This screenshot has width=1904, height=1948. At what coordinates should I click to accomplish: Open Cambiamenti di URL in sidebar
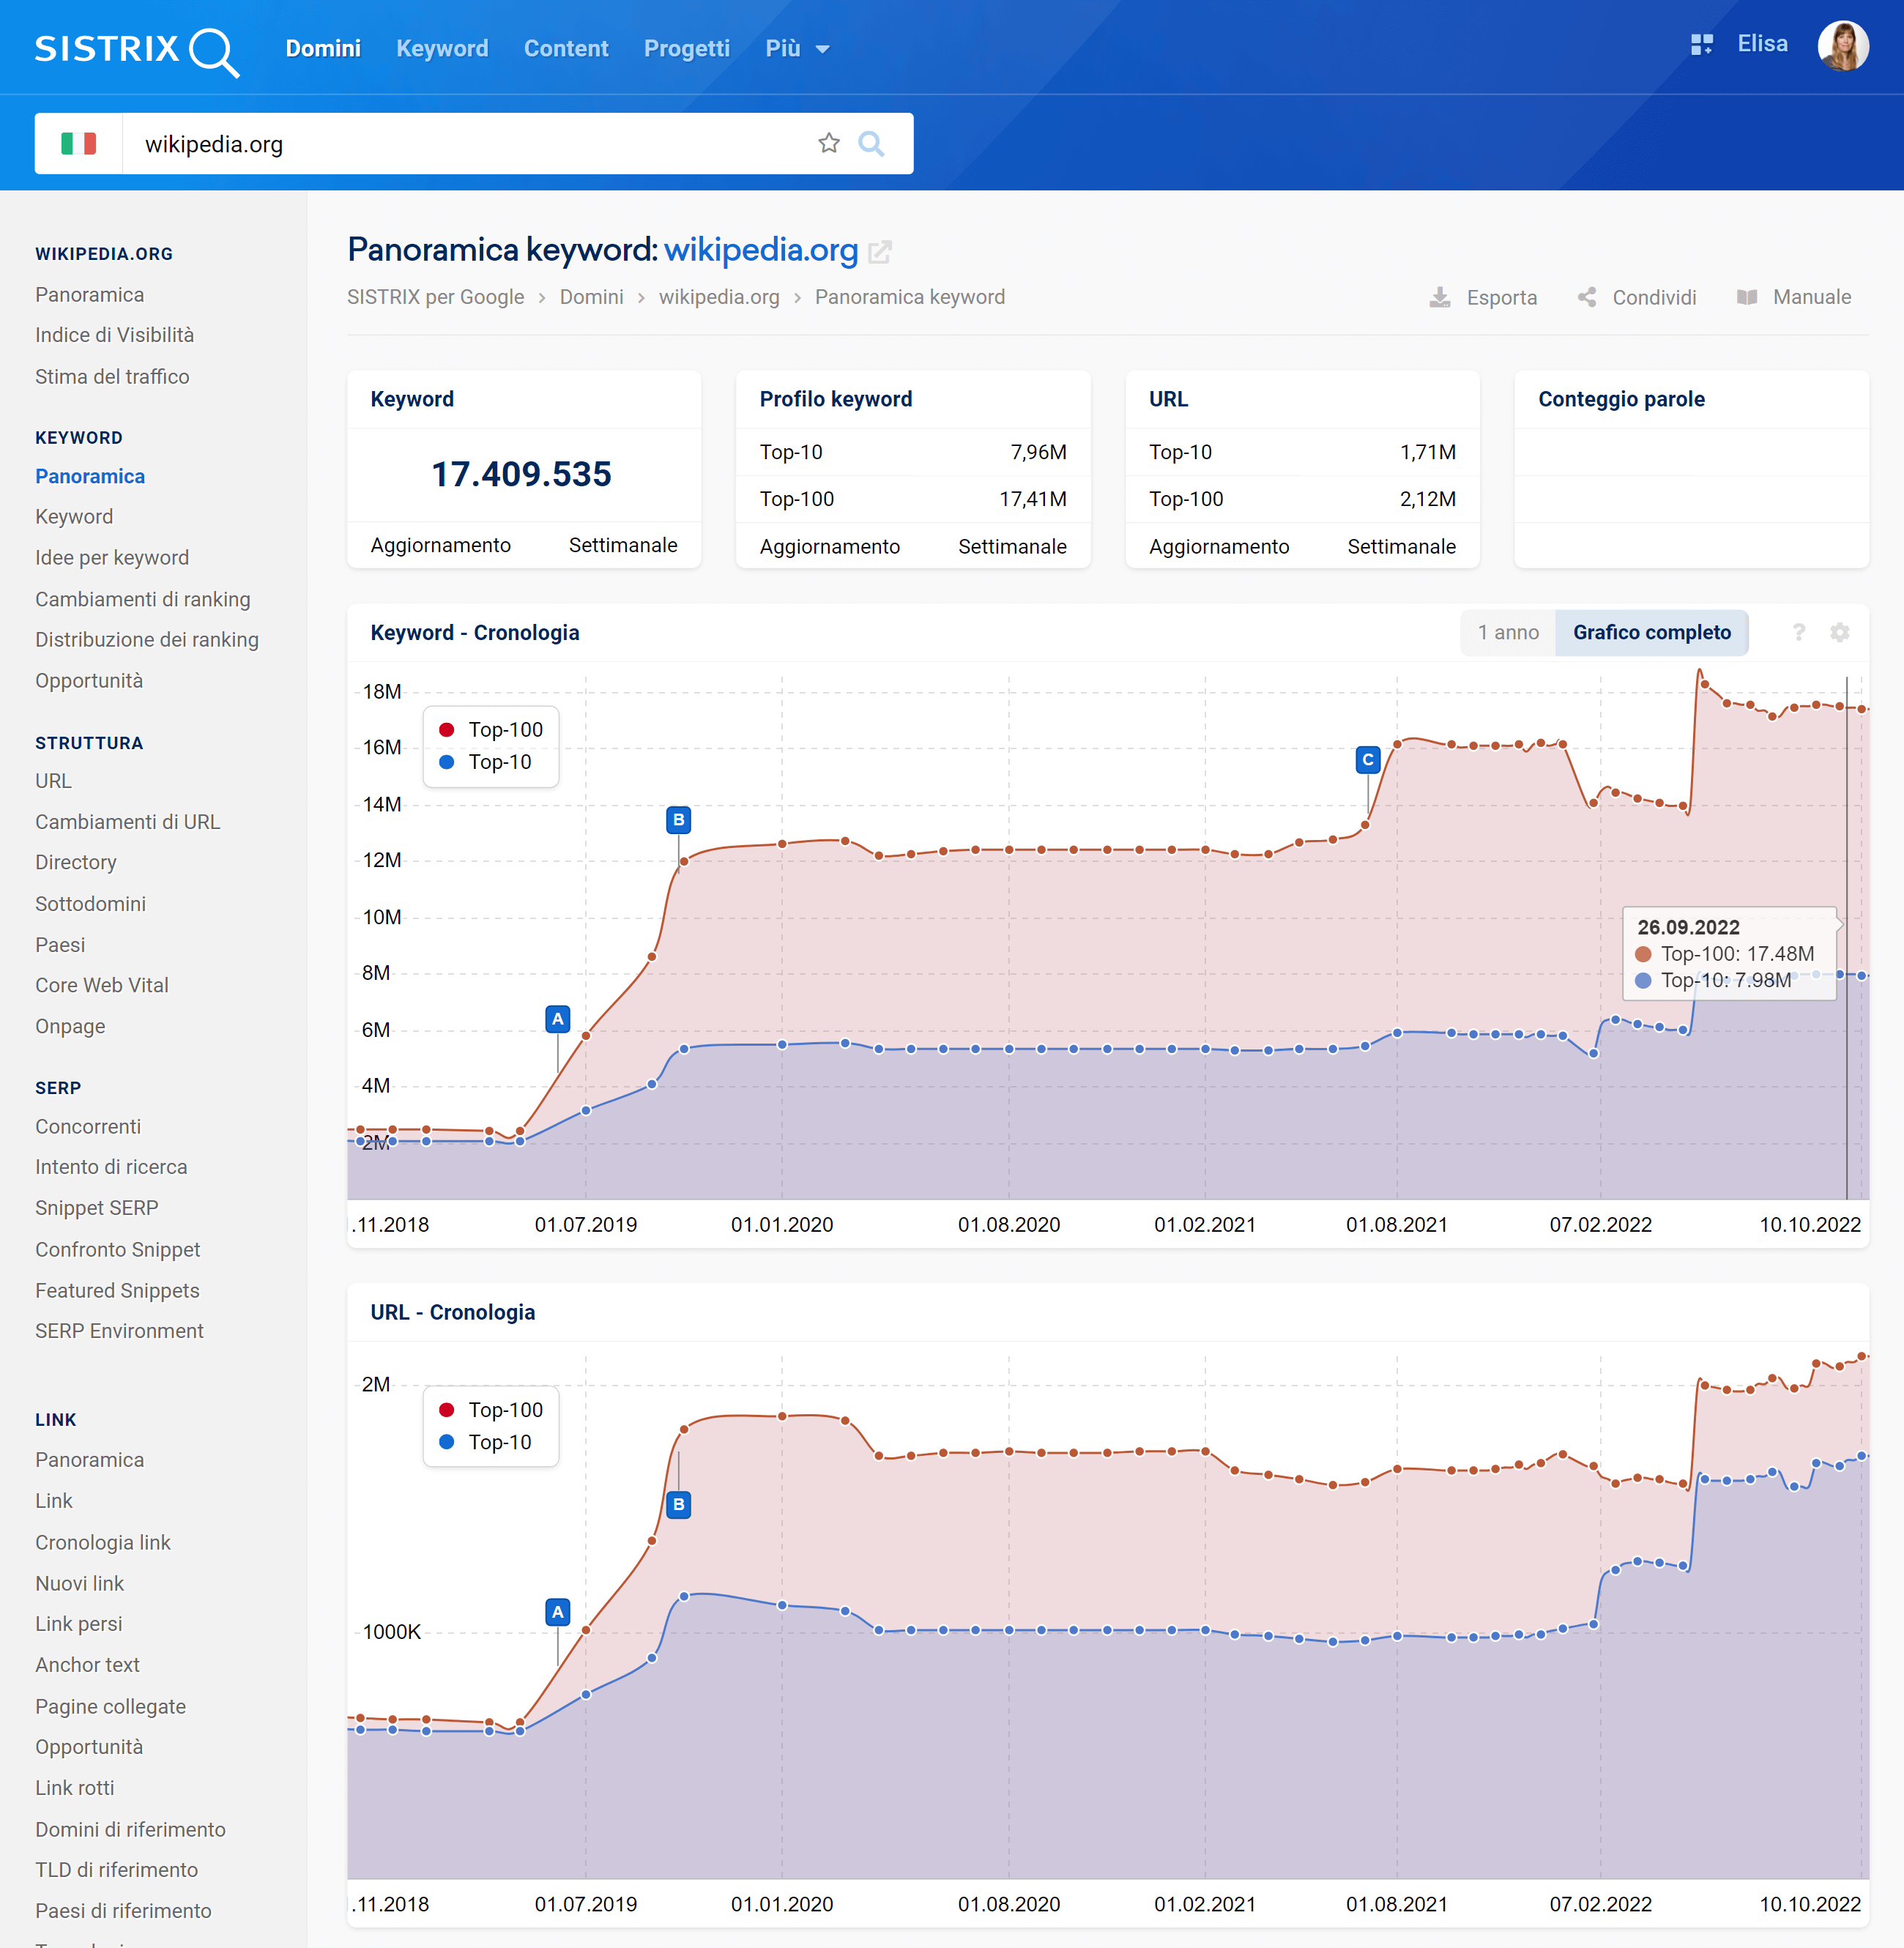pyautogui.click(x=128, y=822)
